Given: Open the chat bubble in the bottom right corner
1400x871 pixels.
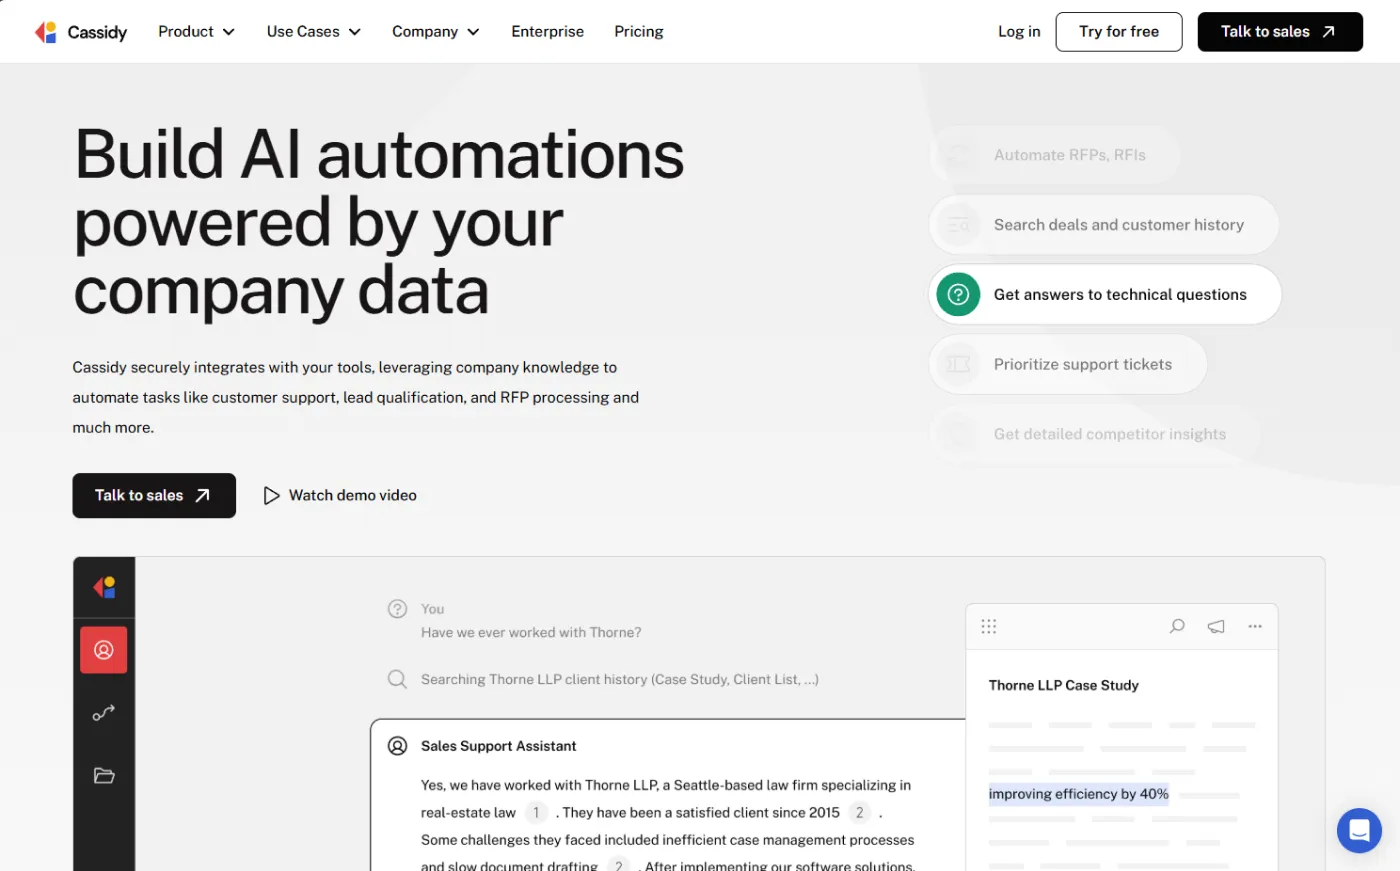Looking at the screenshot, I should click(1359, 830).
